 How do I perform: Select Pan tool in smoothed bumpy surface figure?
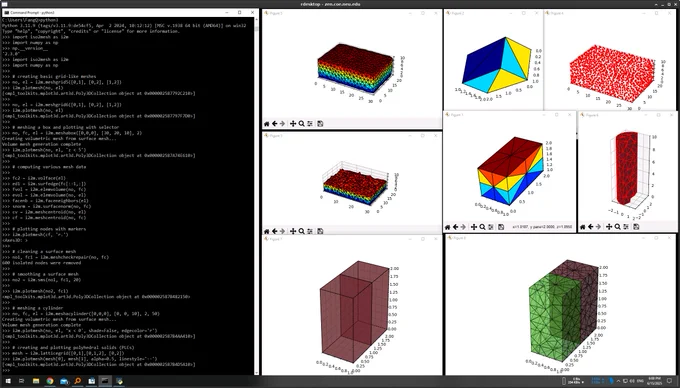(x=293, y=231)
